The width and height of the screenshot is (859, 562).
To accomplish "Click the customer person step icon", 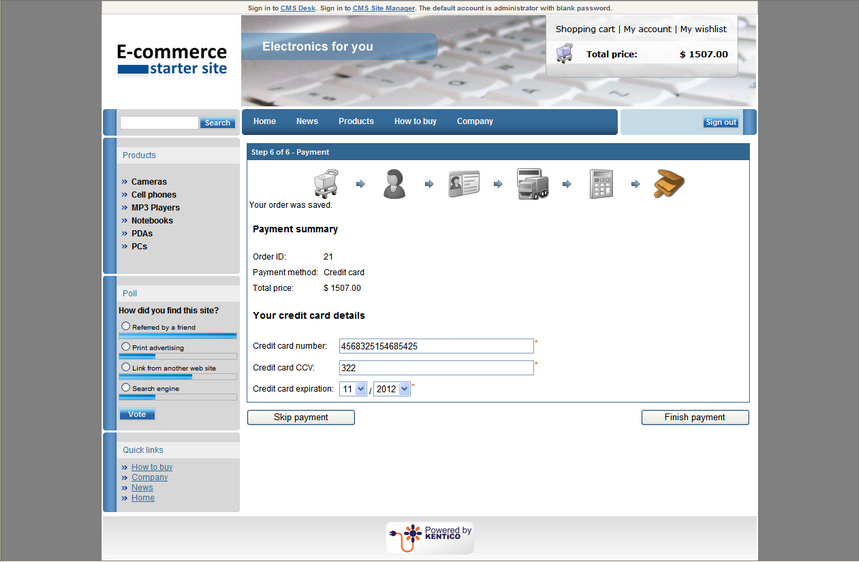I will (x=394, y=184).
